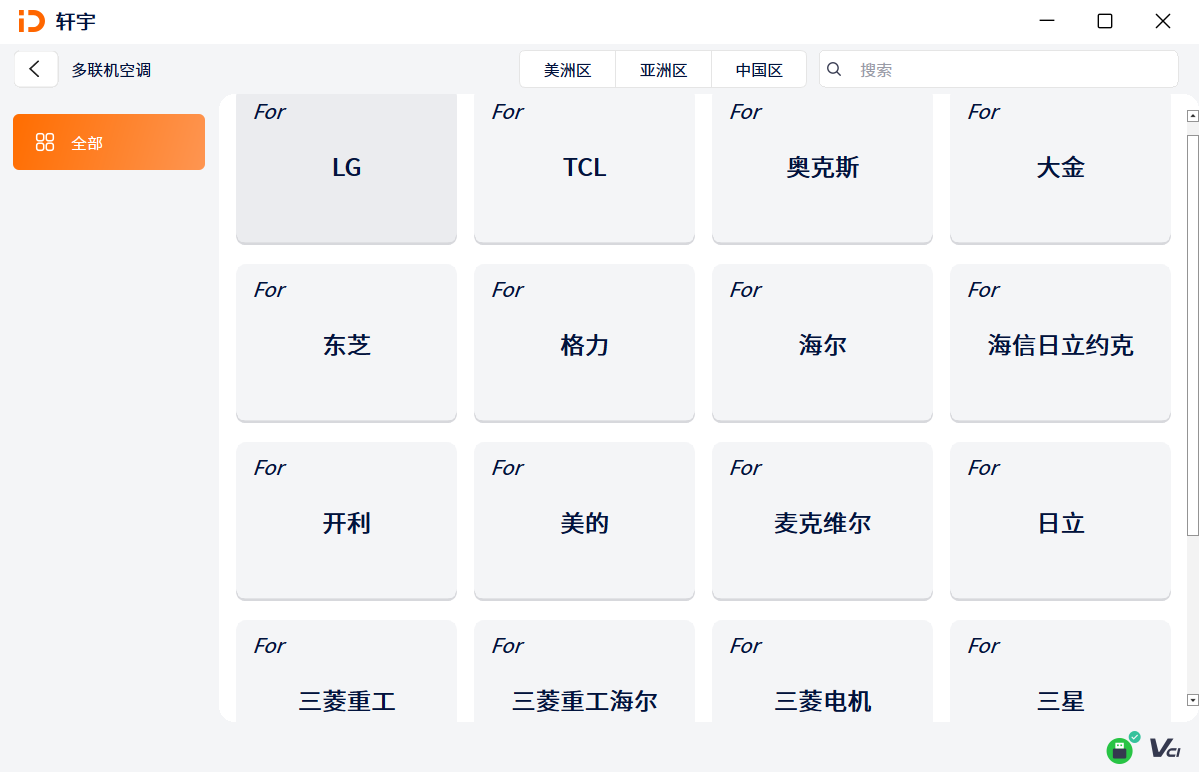Switch to the 中国区 tab
Image resolution: width=1199 pixels, height=772 pixels.
(758, 69)
